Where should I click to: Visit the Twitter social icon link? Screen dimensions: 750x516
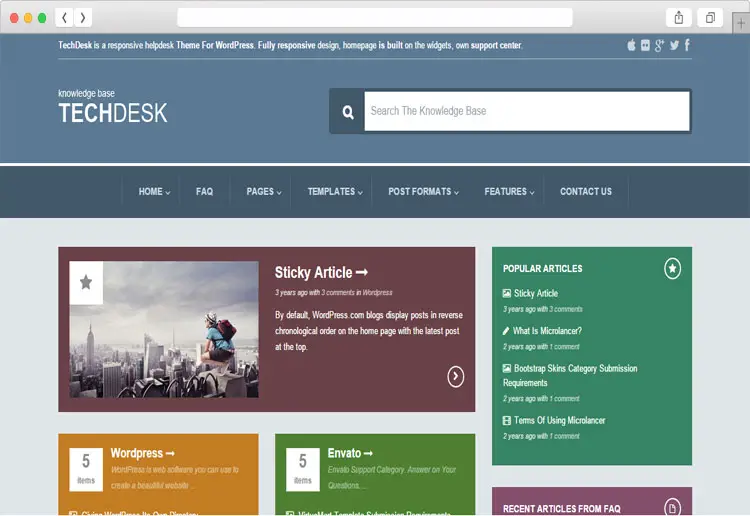(674, 45)
